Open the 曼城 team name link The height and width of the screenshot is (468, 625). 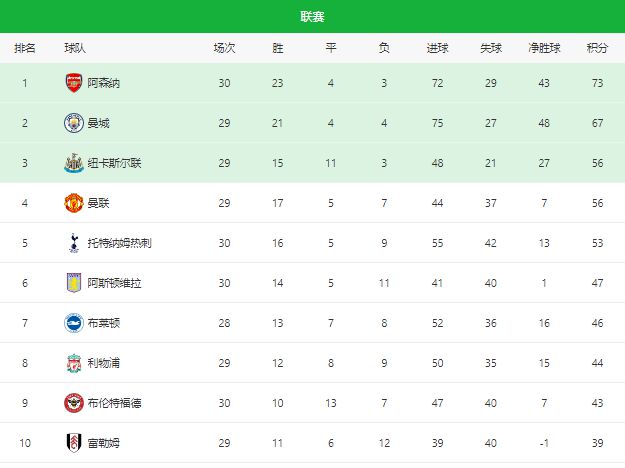(x=98, y=123)
